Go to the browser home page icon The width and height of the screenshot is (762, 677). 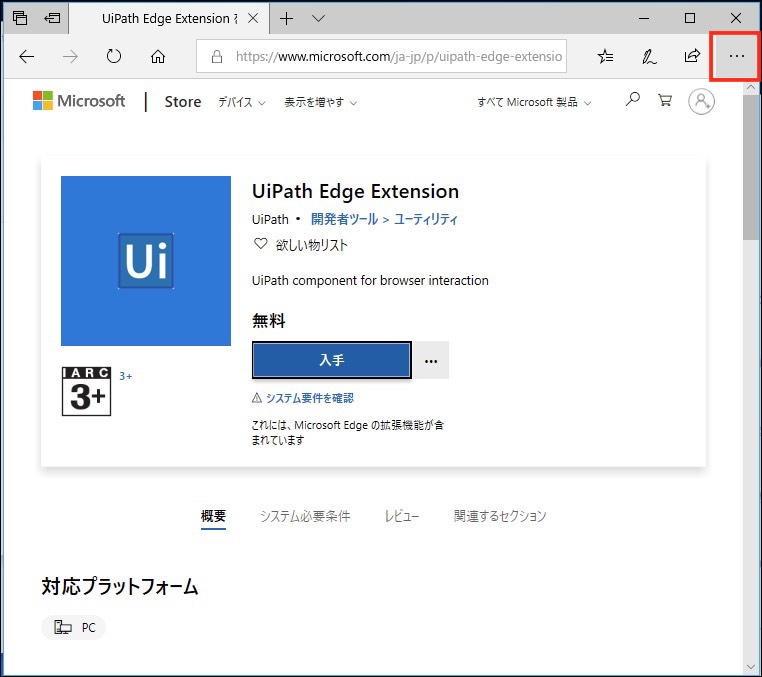point(157,57)
